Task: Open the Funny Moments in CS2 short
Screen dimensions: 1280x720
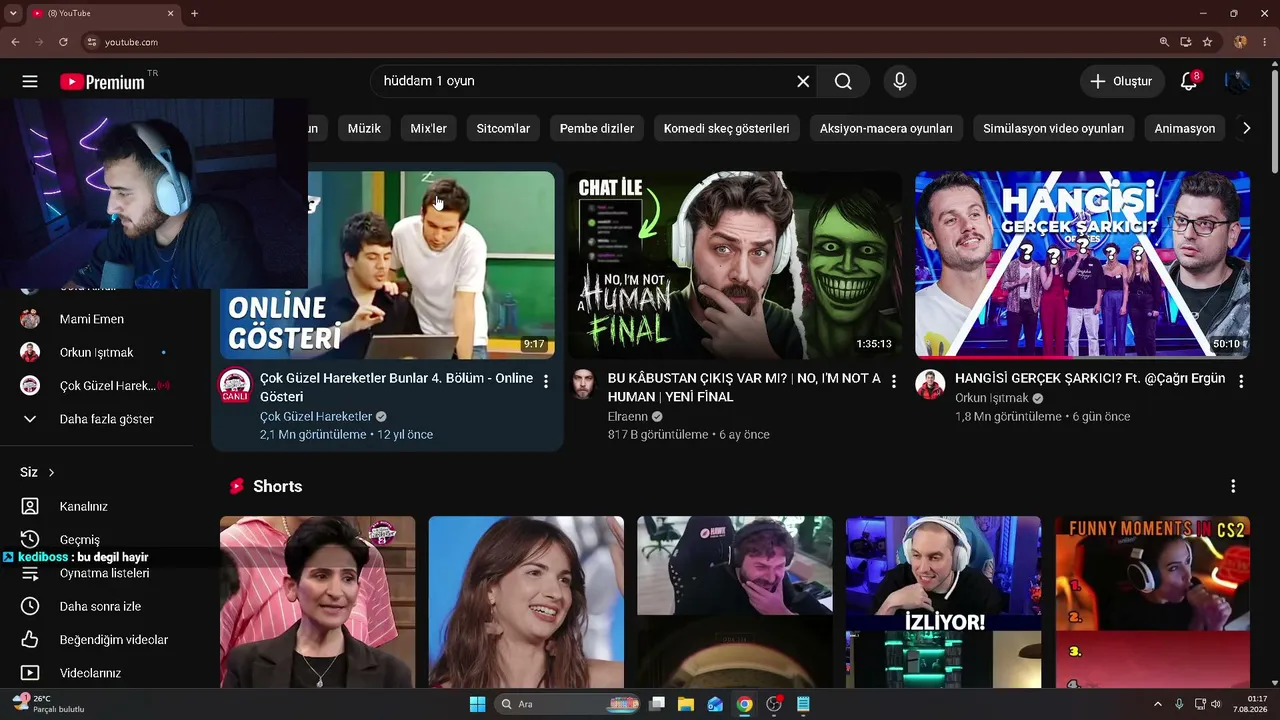Action: [1152, 602]
